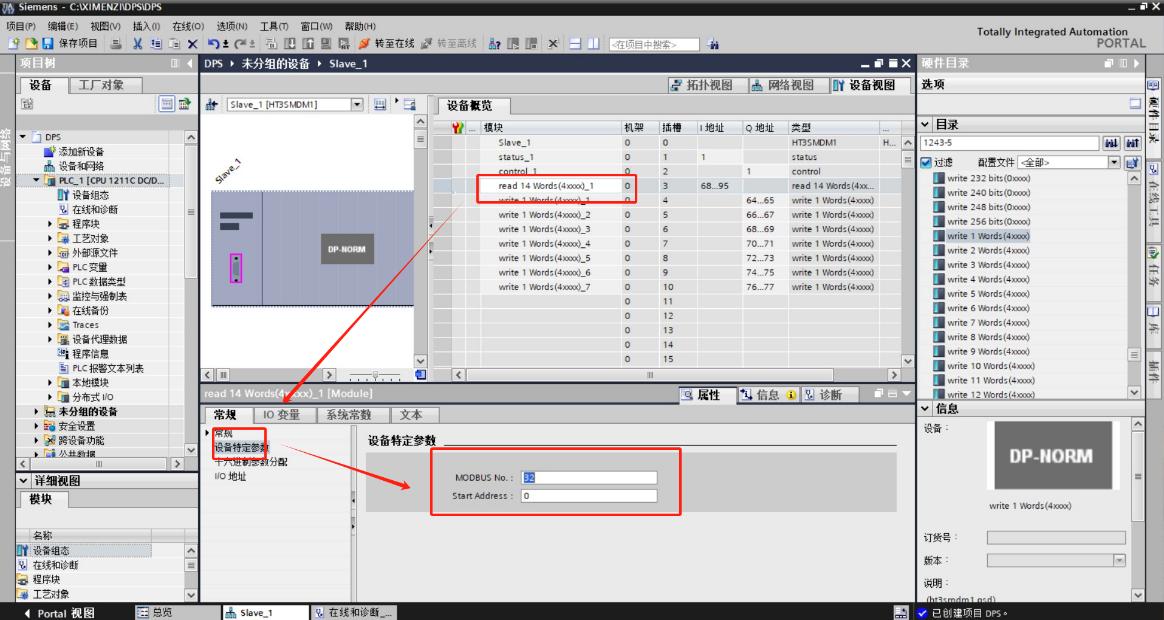
Task: Click catalog search upward icon
Action: pyautogui.click(x=1133, y=143)
